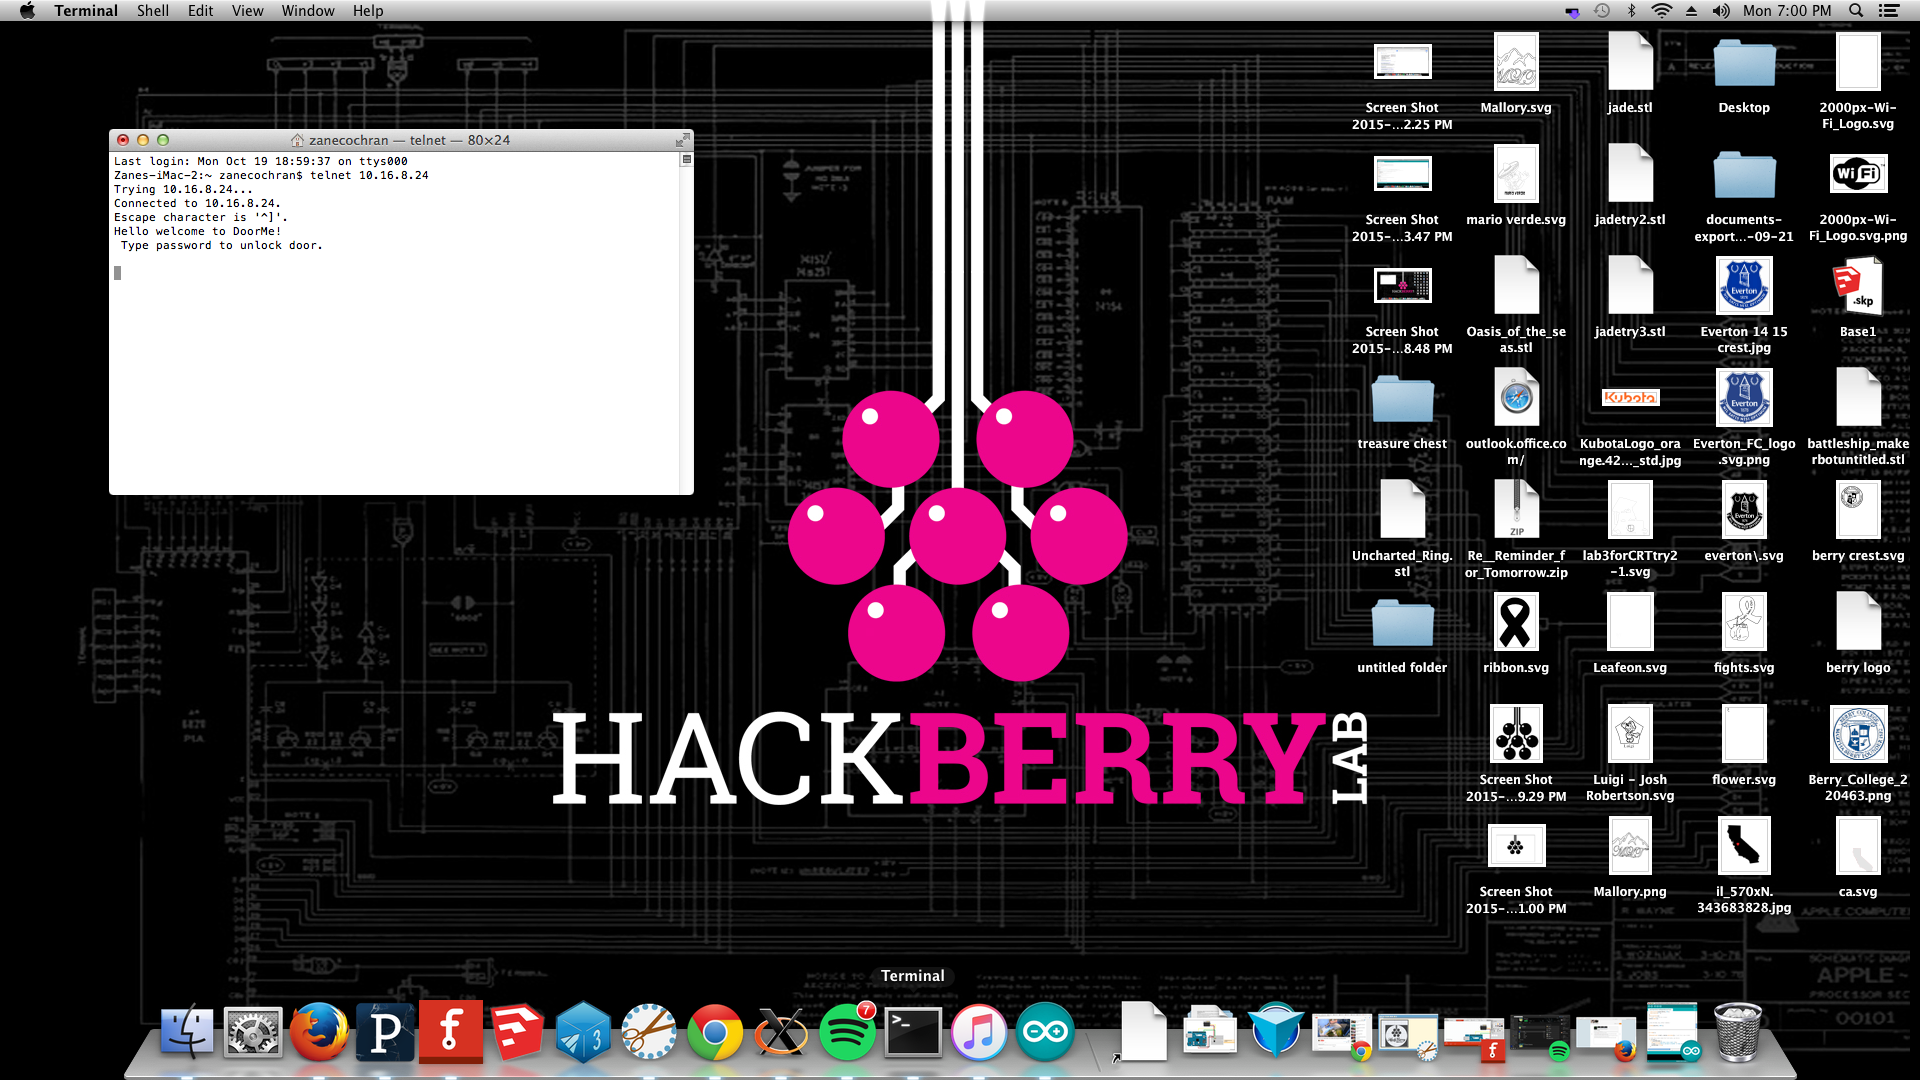Open the Trash in the dock
This screenshot has height=1080, width=1920.
click(1738, 1032)
